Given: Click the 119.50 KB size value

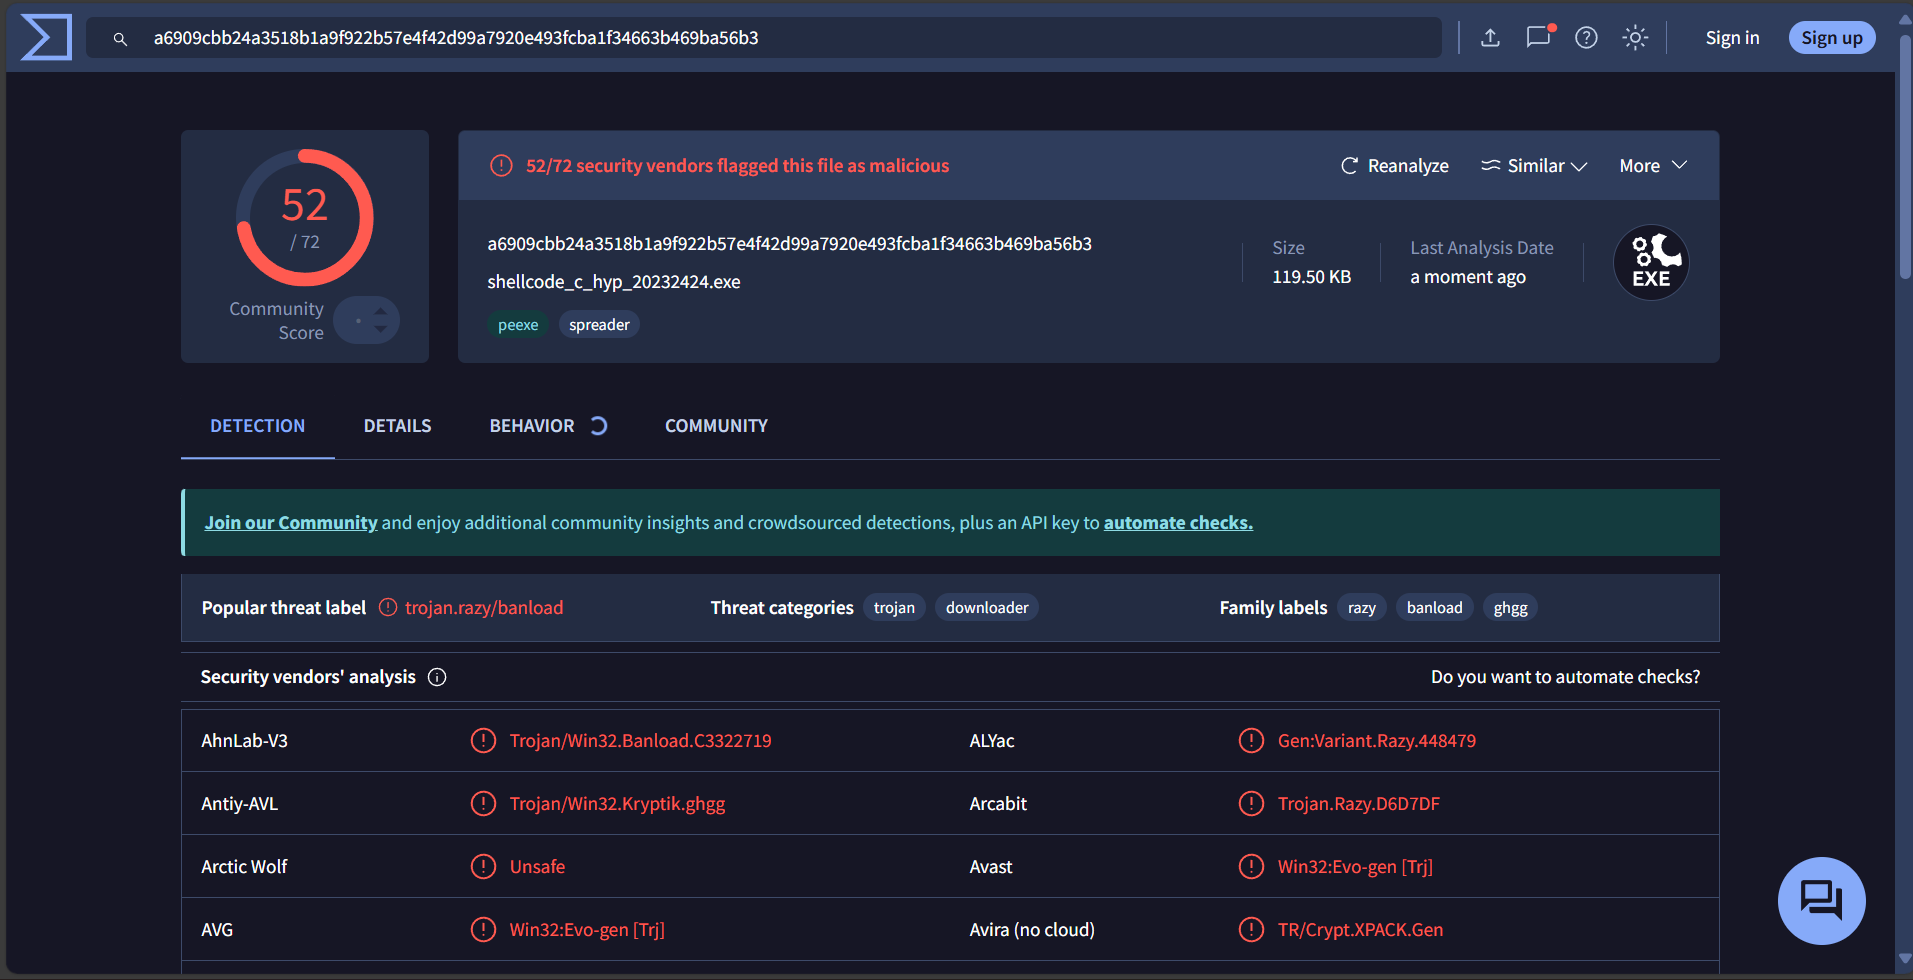Looking at the screenshot, I should tap(1311, 277).
